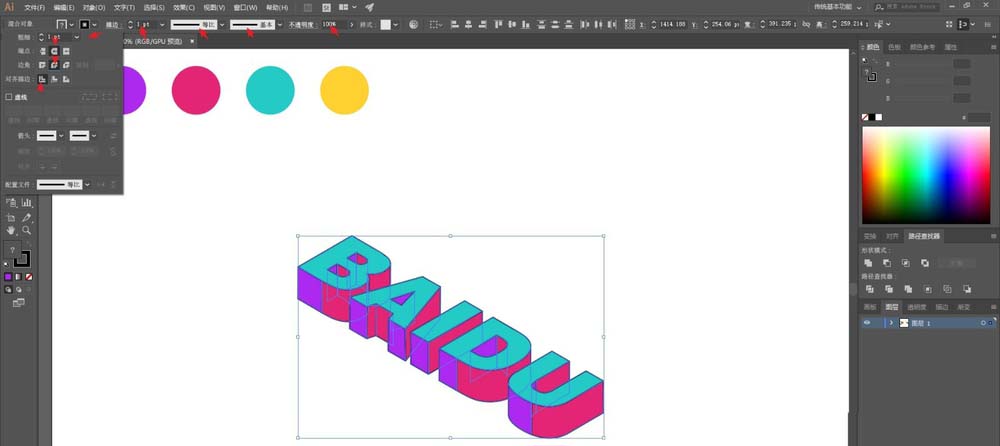Click the rocket GPU performance icon
The image size is (1000, 446).
pyautogui.click(x=369, y=8)
